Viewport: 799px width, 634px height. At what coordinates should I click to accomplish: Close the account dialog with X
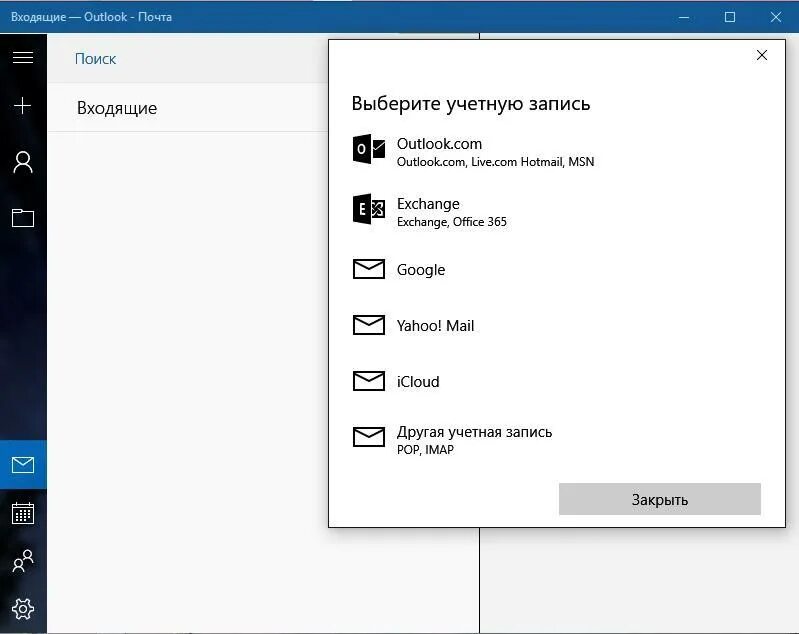click(x=762, y=55)
